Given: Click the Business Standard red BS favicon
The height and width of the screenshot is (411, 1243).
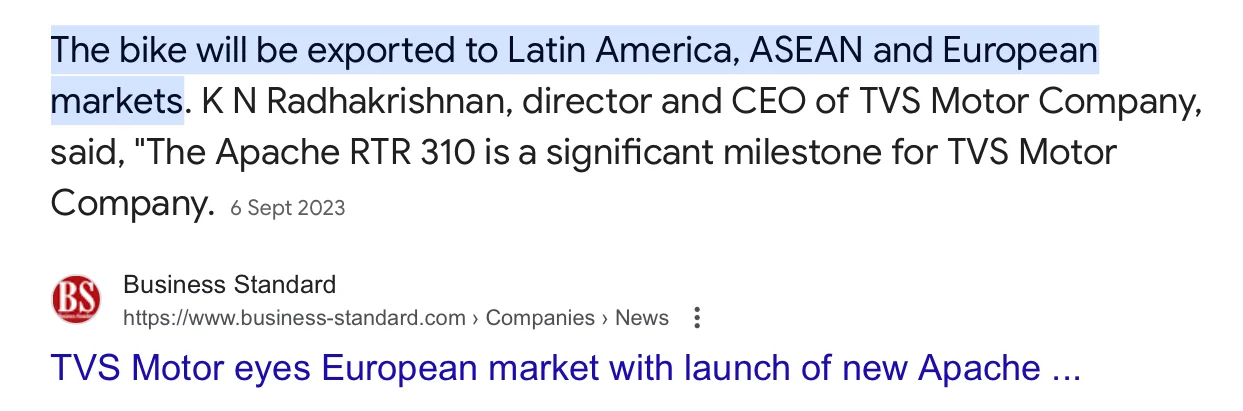Looking at the screenshot, I should coord(76,300).
